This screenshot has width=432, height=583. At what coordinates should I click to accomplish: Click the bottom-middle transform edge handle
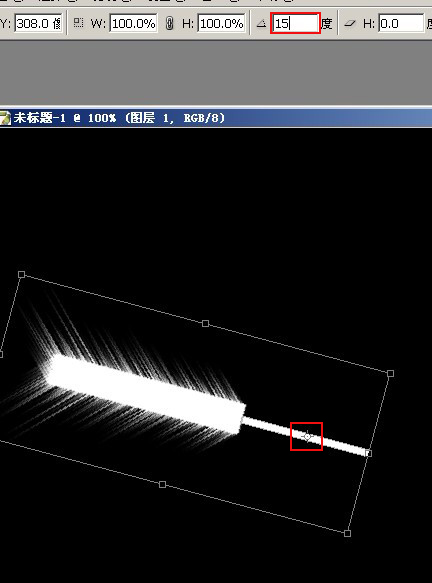(x=162, y=484)
